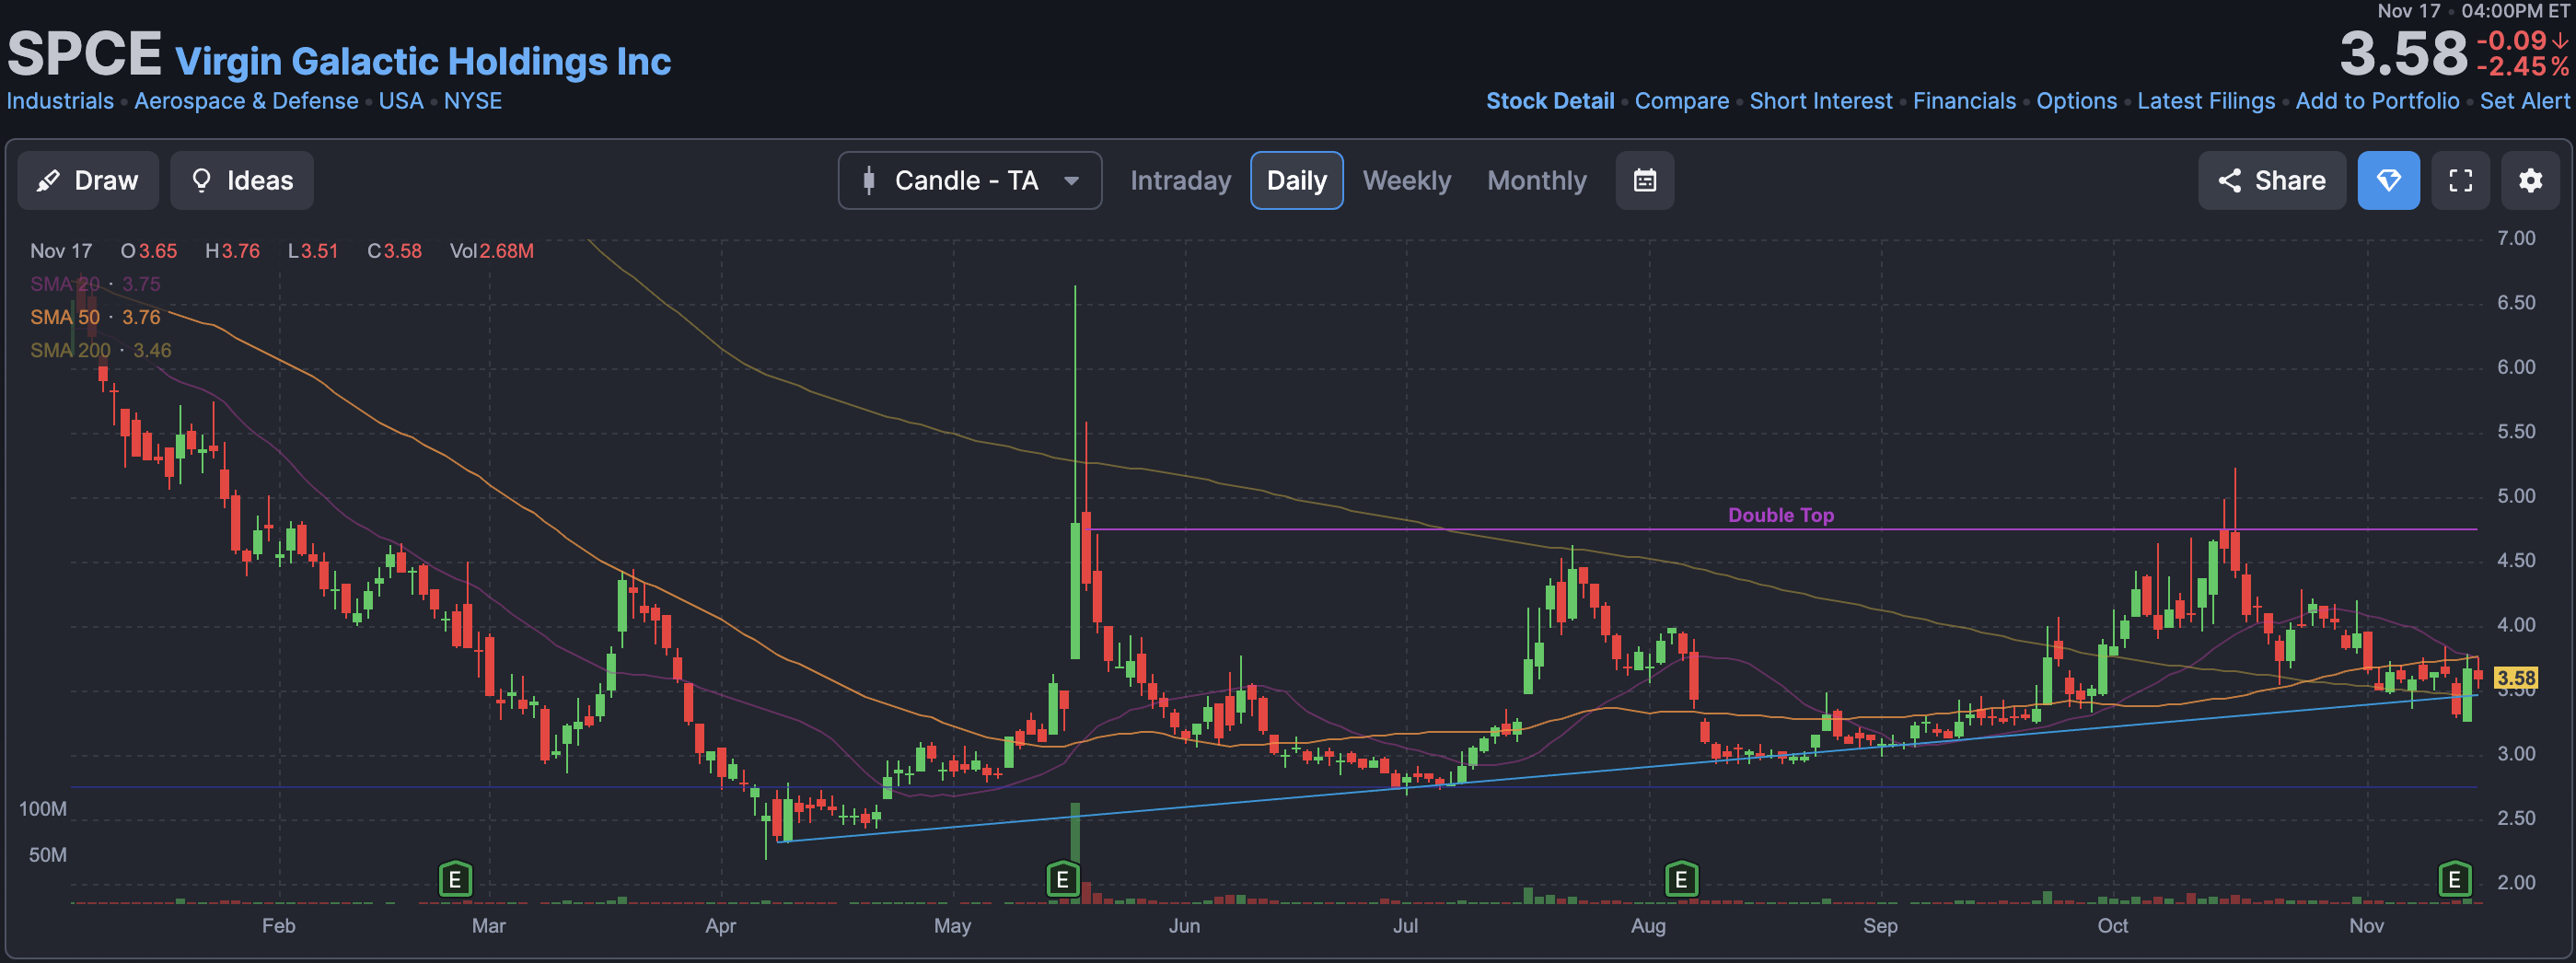Click the large 3.58 last price quote
Image resolution: width=2576 pixels, height=963 pixels.
2403,54
